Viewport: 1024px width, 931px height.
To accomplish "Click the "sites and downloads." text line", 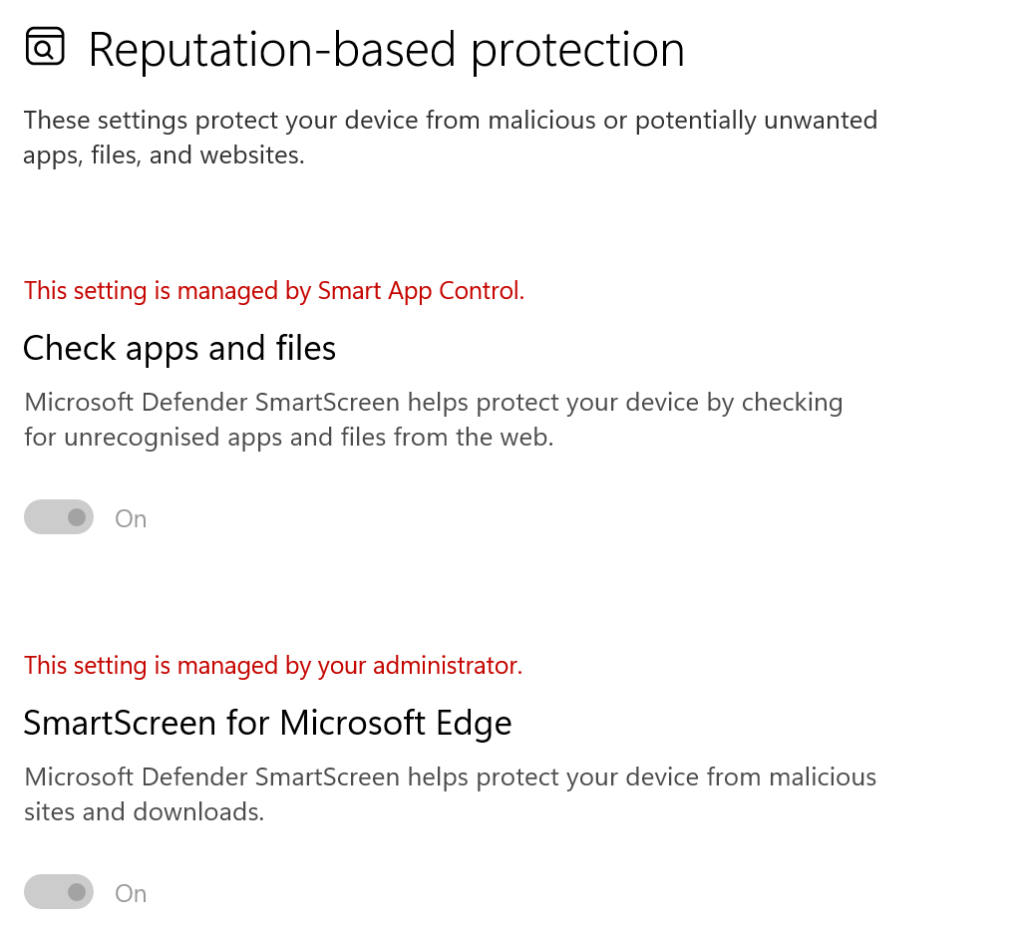I will [x=144, y=811].
